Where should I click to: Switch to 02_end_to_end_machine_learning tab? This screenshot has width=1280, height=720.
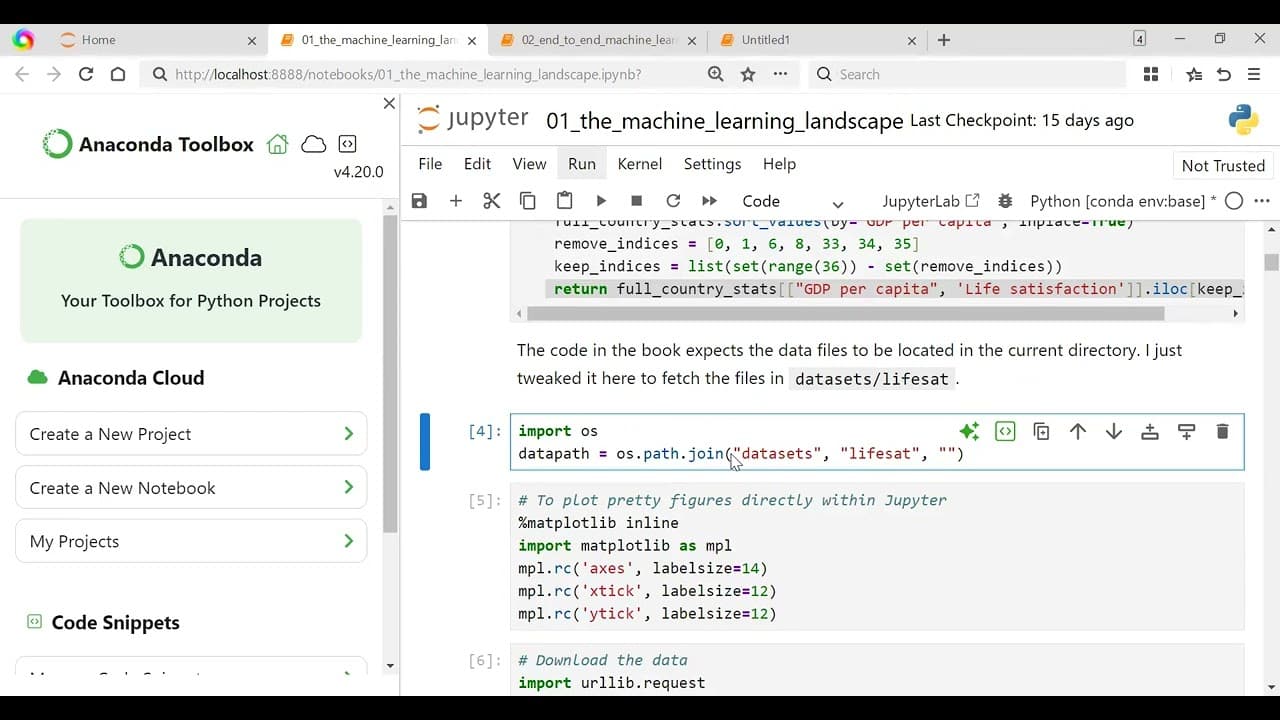pos(599,40)
